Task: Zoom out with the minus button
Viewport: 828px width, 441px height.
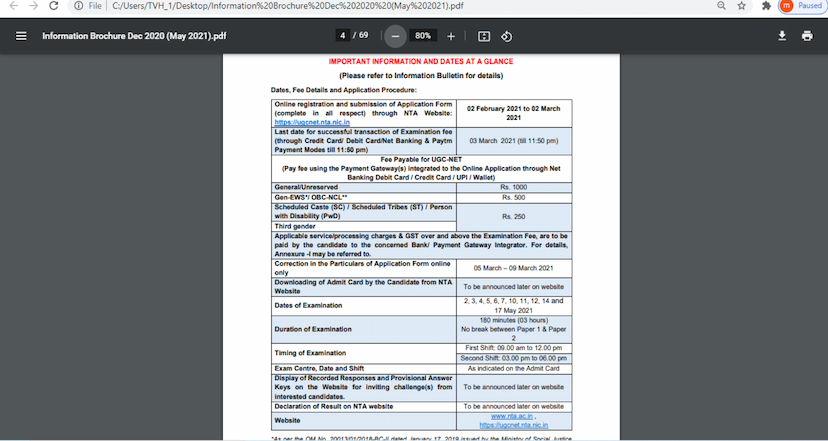Action: click(395, 36)
